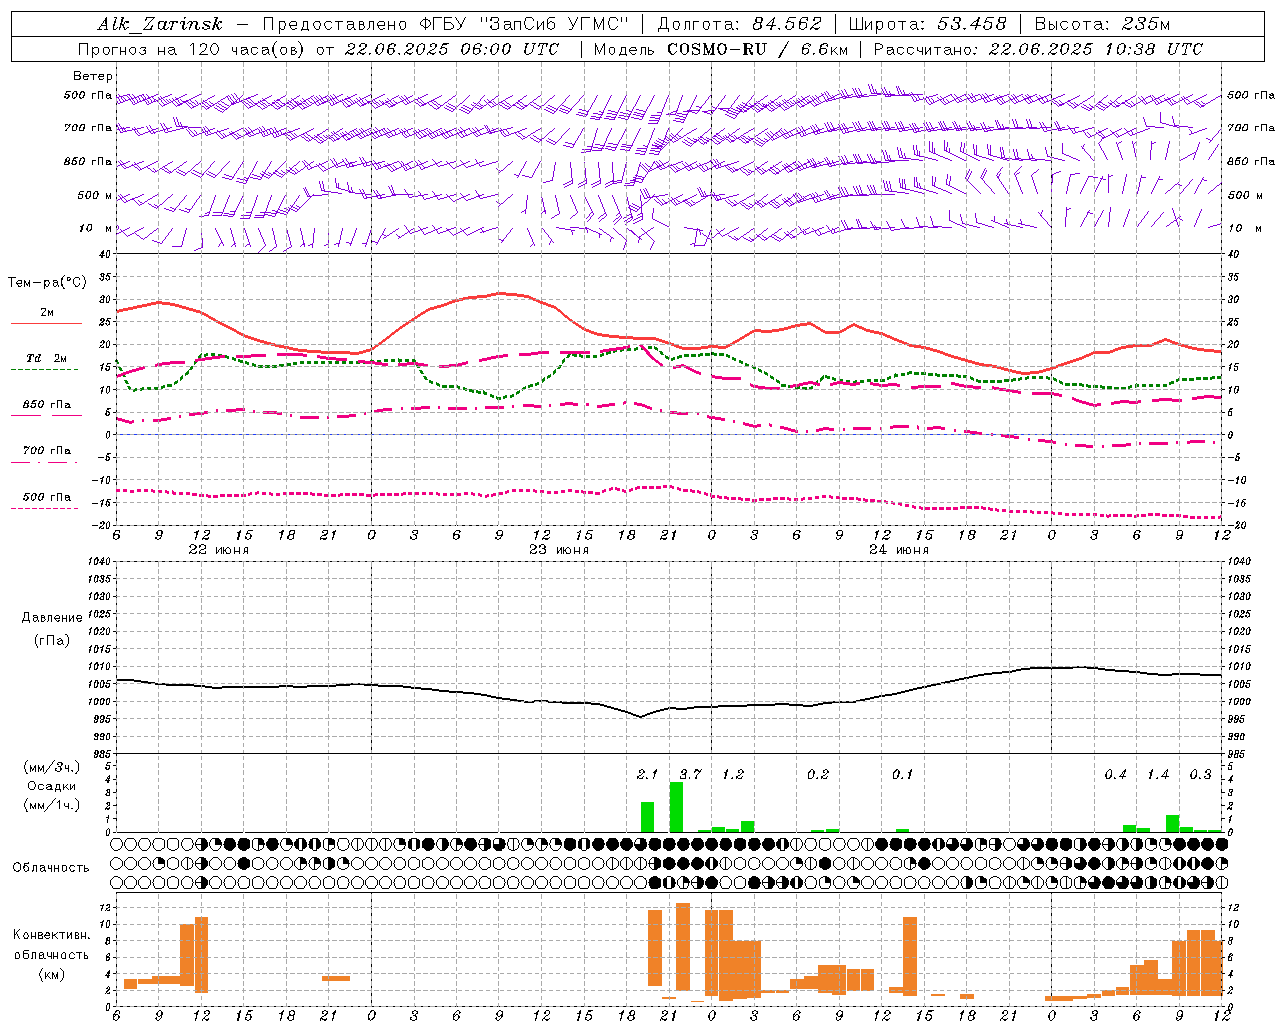
Task: Click the 500 гПа dotted temperature legend entry
Action: (x=46, y=497)
